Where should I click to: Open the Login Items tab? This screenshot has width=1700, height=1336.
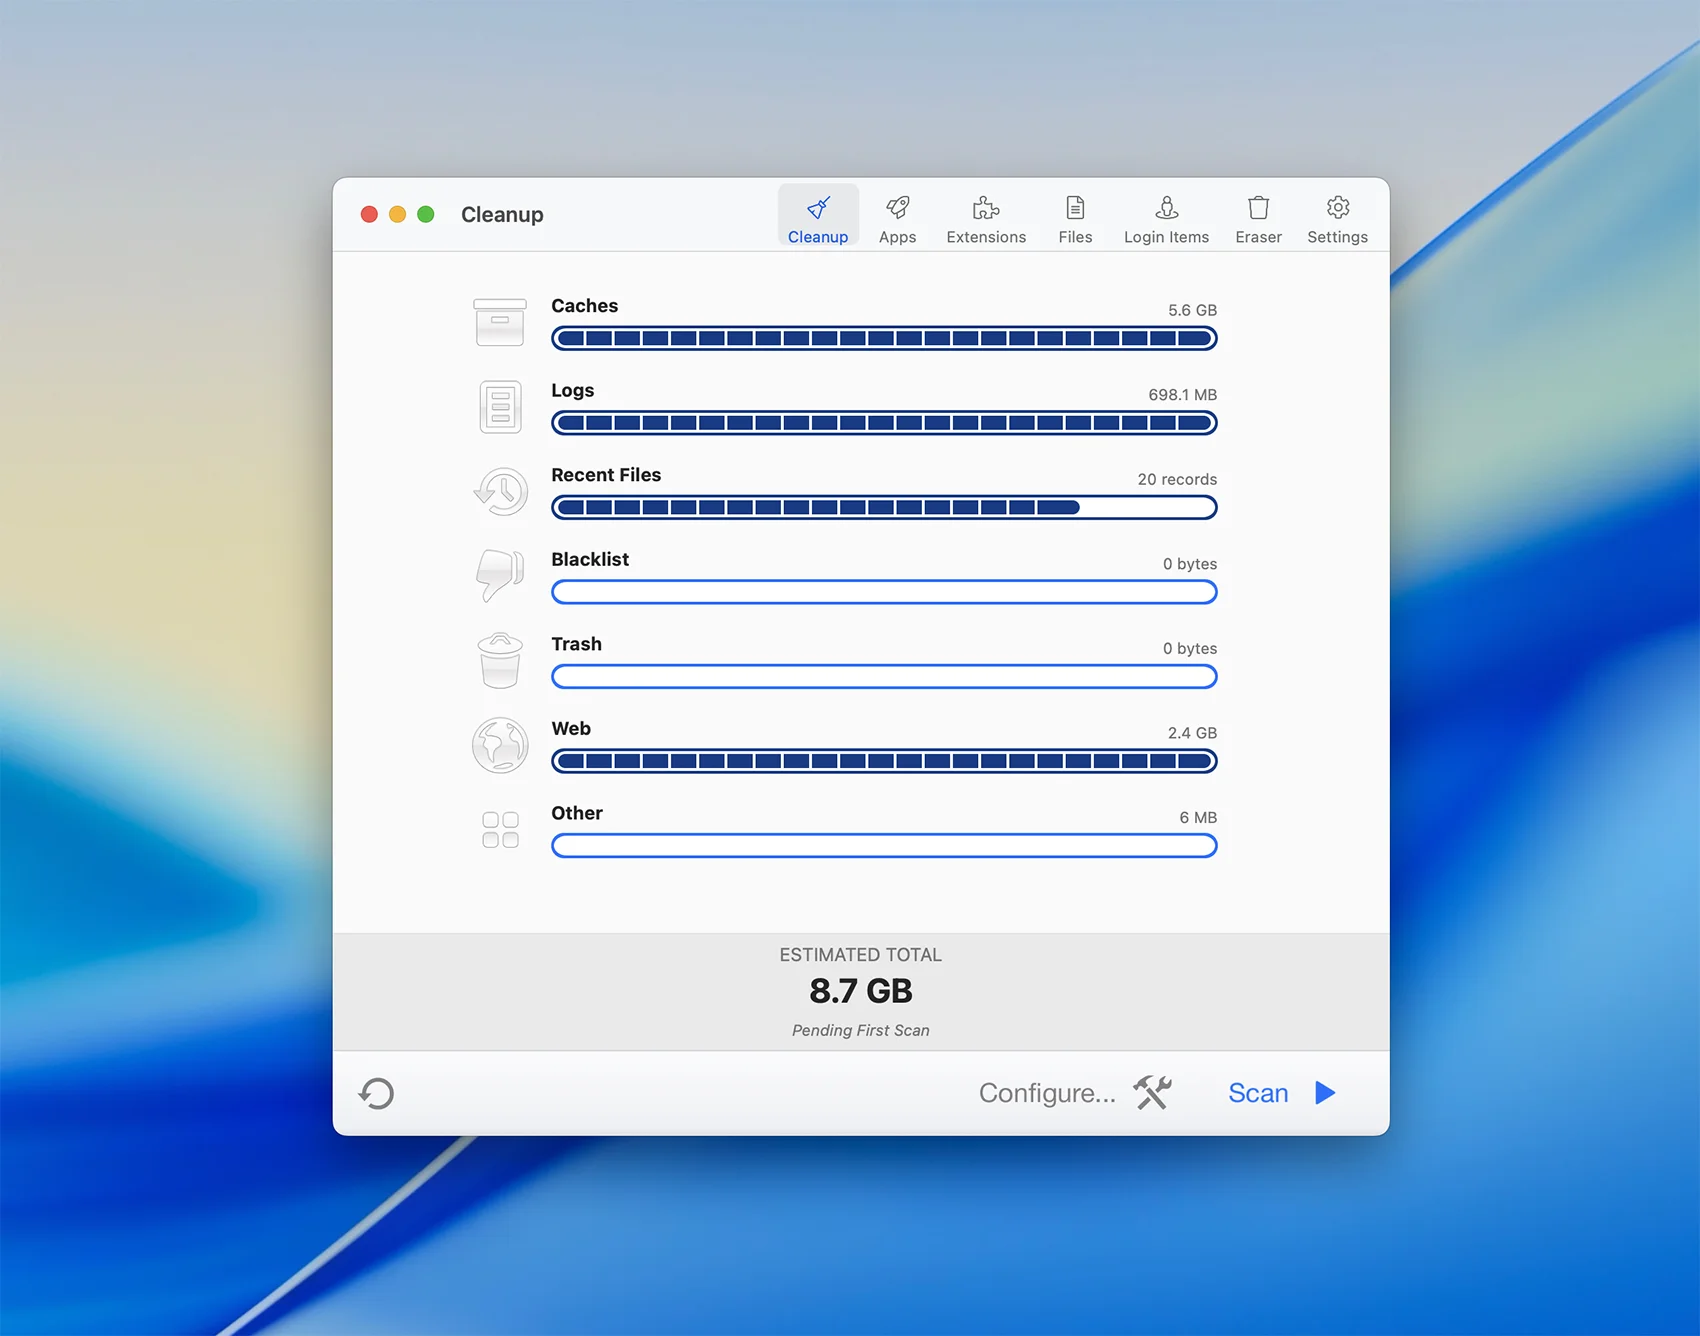point(1166,219)
